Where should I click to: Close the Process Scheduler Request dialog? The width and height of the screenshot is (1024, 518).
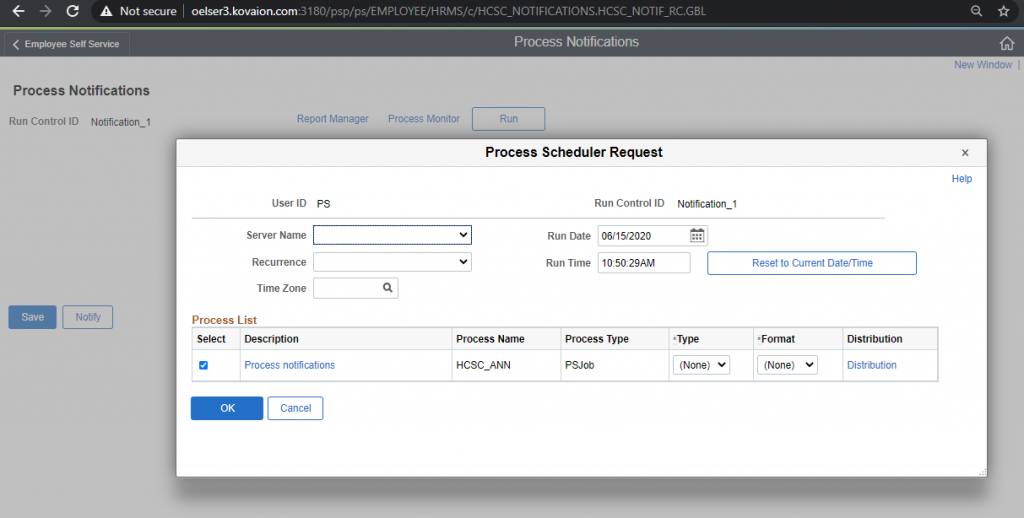pos(965,153)
